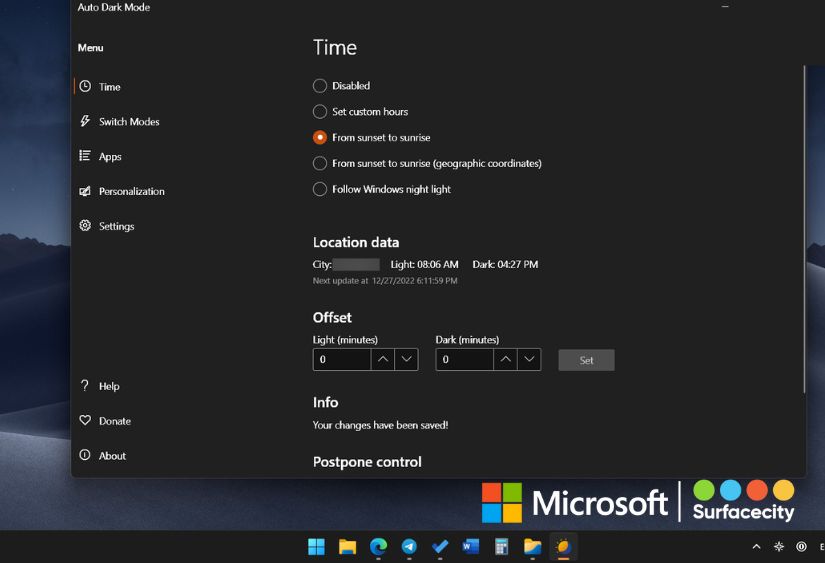Open Telegram from the taskbar
Viewport: 825px width, 563px height.
[409, 547]
